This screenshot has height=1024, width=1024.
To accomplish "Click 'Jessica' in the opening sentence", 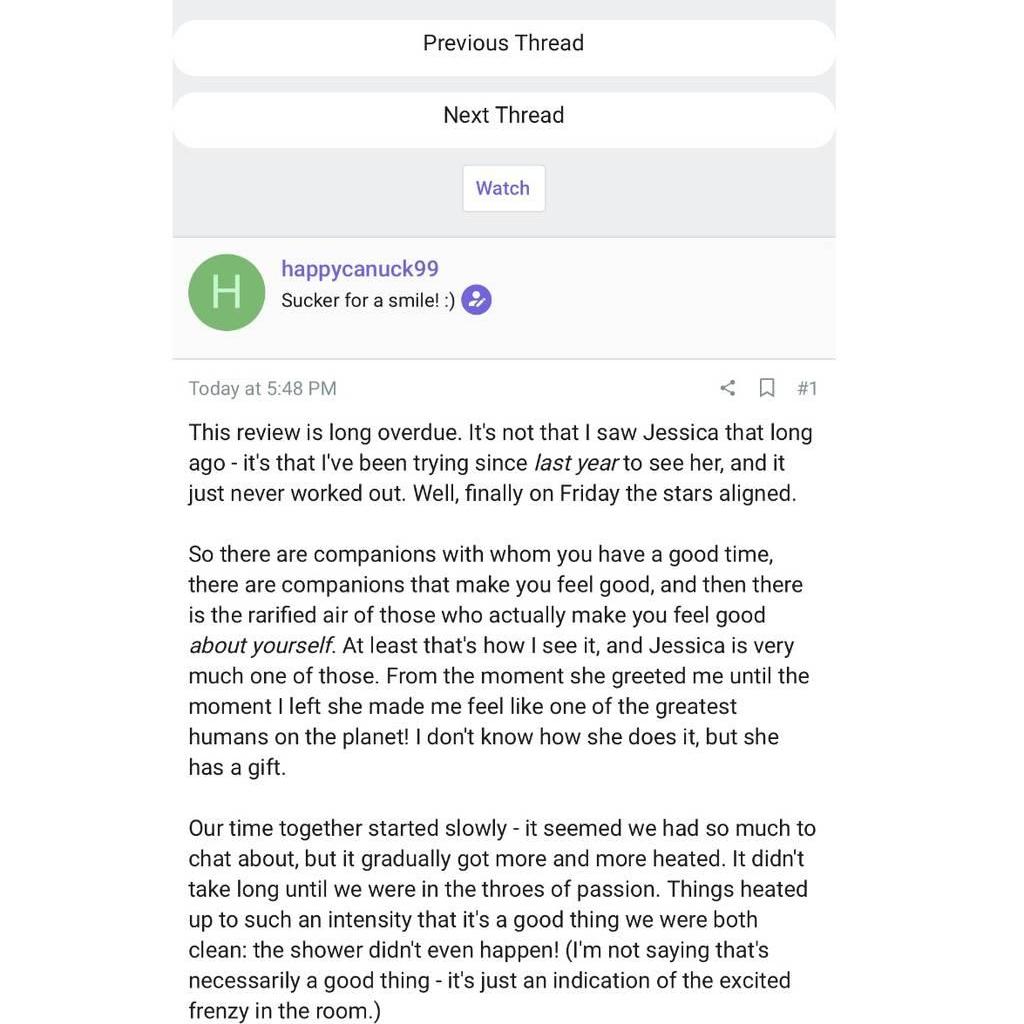I will pos(680,433).
